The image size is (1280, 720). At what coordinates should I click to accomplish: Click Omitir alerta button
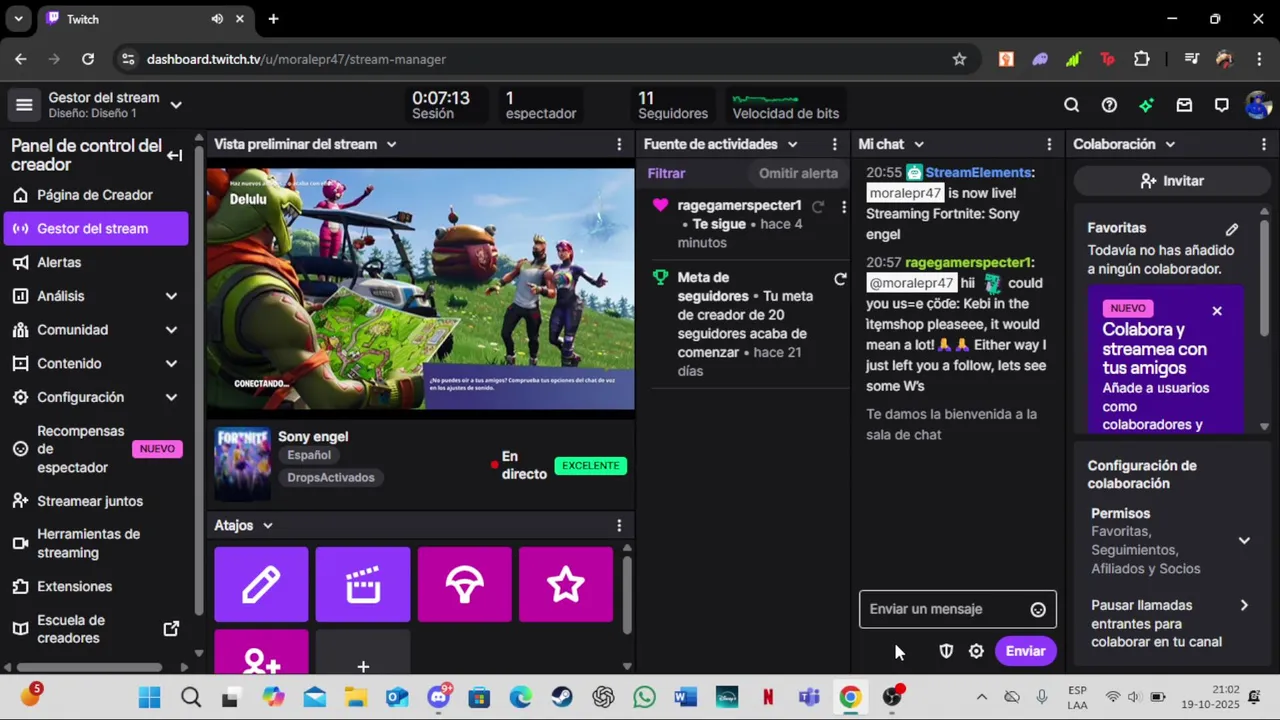click(x=798, y=173)
